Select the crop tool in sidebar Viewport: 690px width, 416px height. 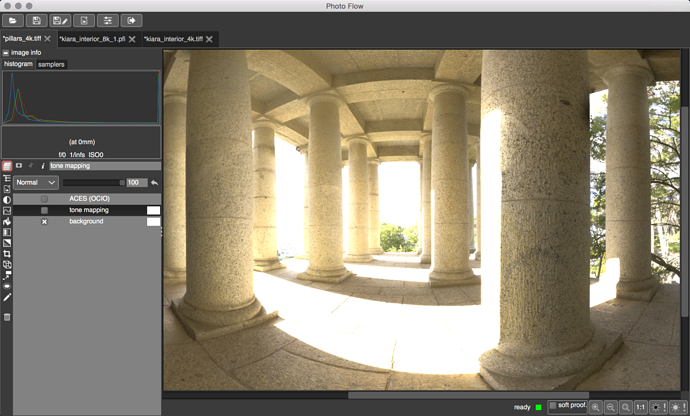[x=7, y=254]
